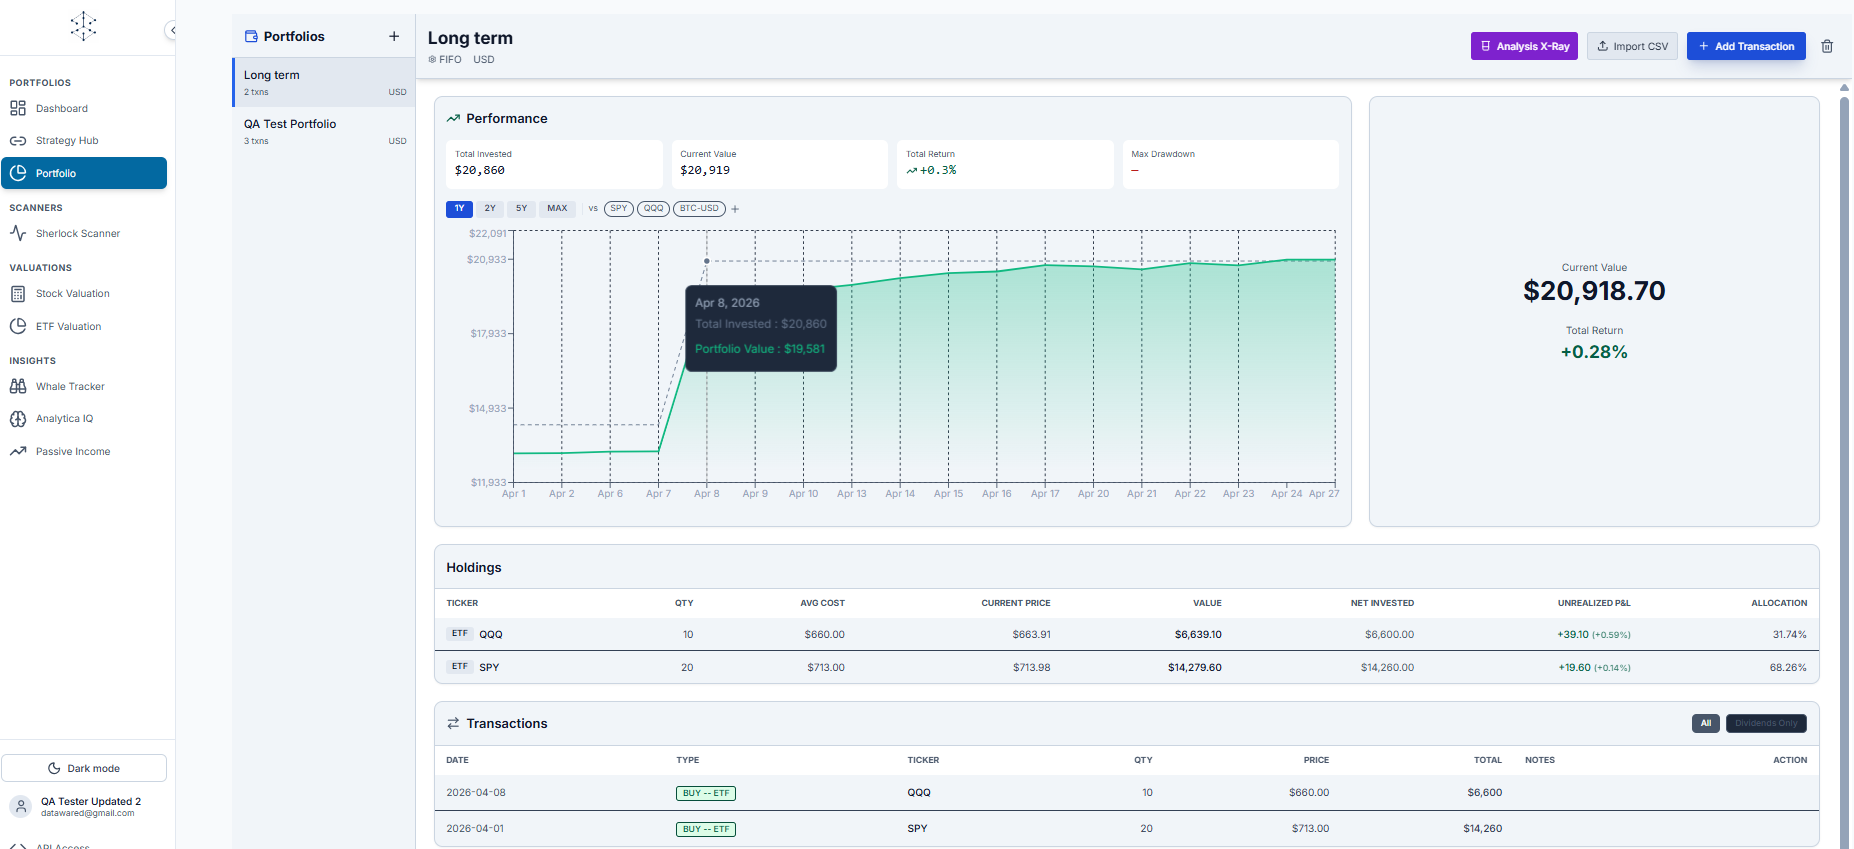
Task: Click the Portfolios header folder icon
Action: pos(251,36)
